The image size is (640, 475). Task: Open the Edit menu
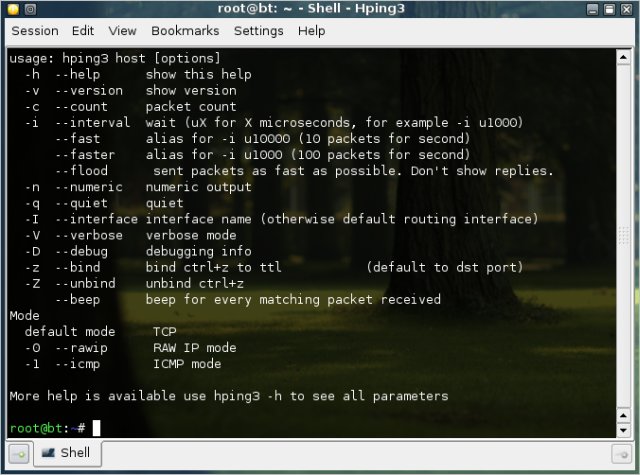tap(82, 31)
